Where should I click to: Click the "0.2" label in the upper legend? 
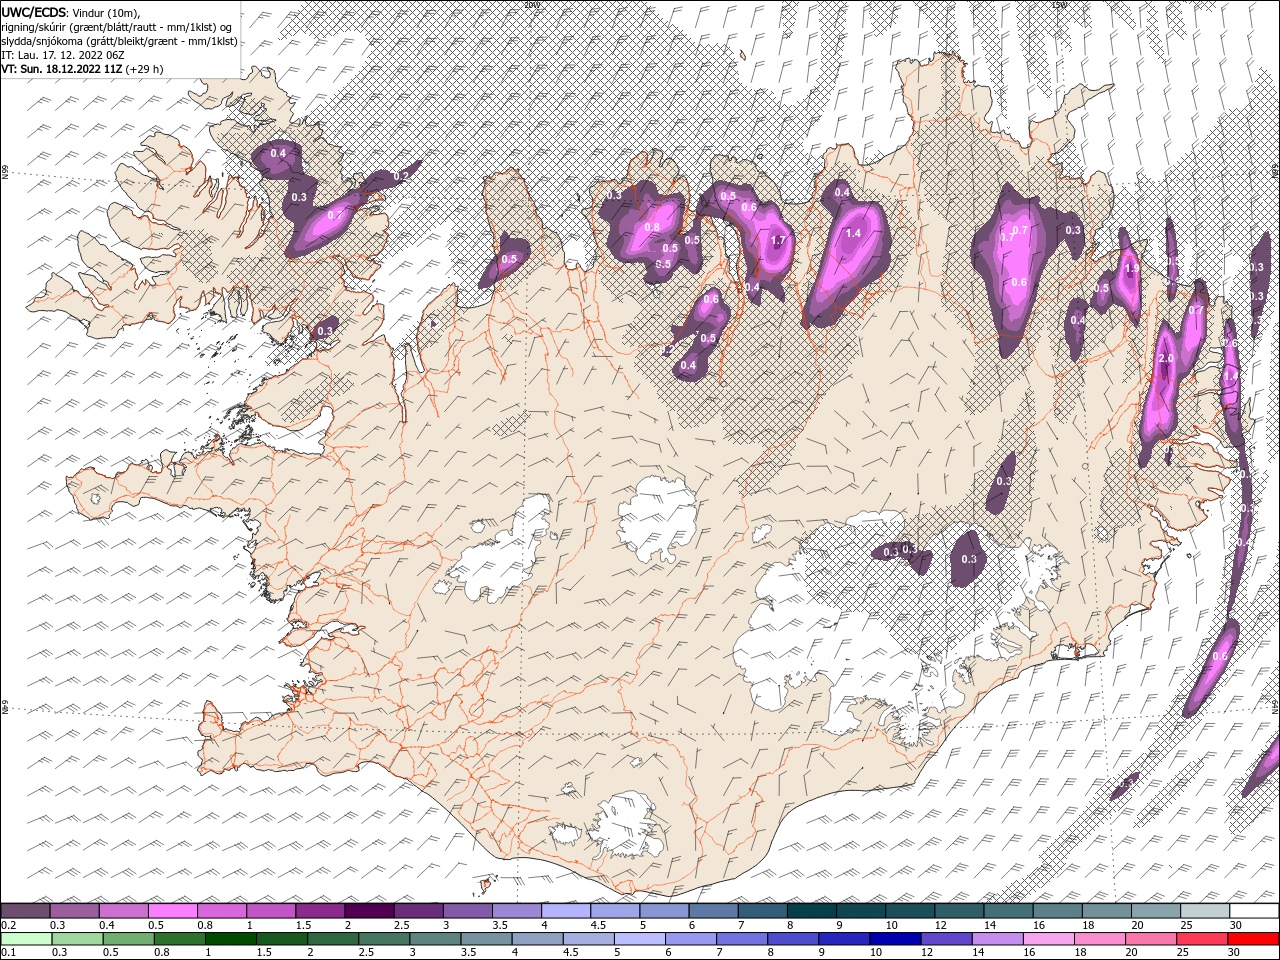click(x=10, y=925)
